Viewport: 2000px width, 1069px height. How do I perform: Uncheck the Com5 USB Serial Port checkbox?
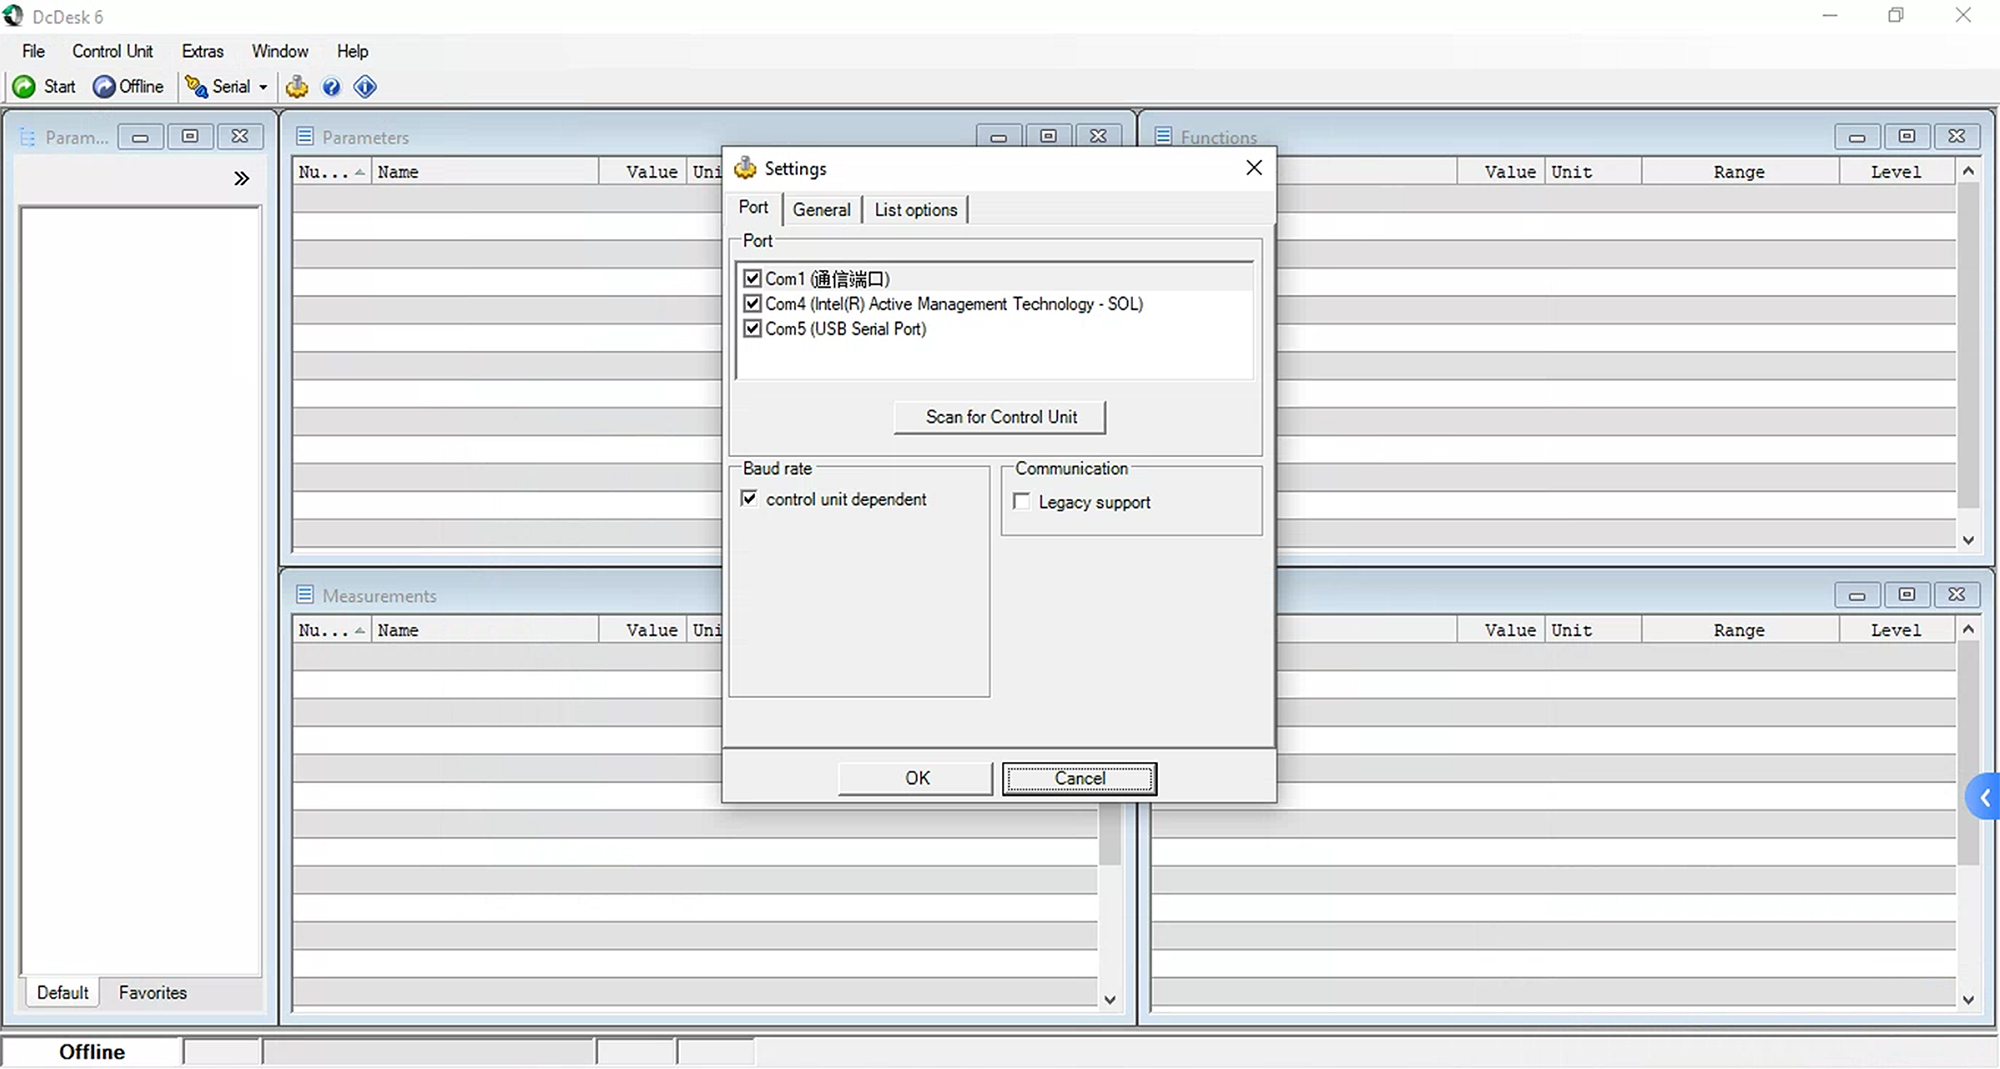[x=753, y=328]
